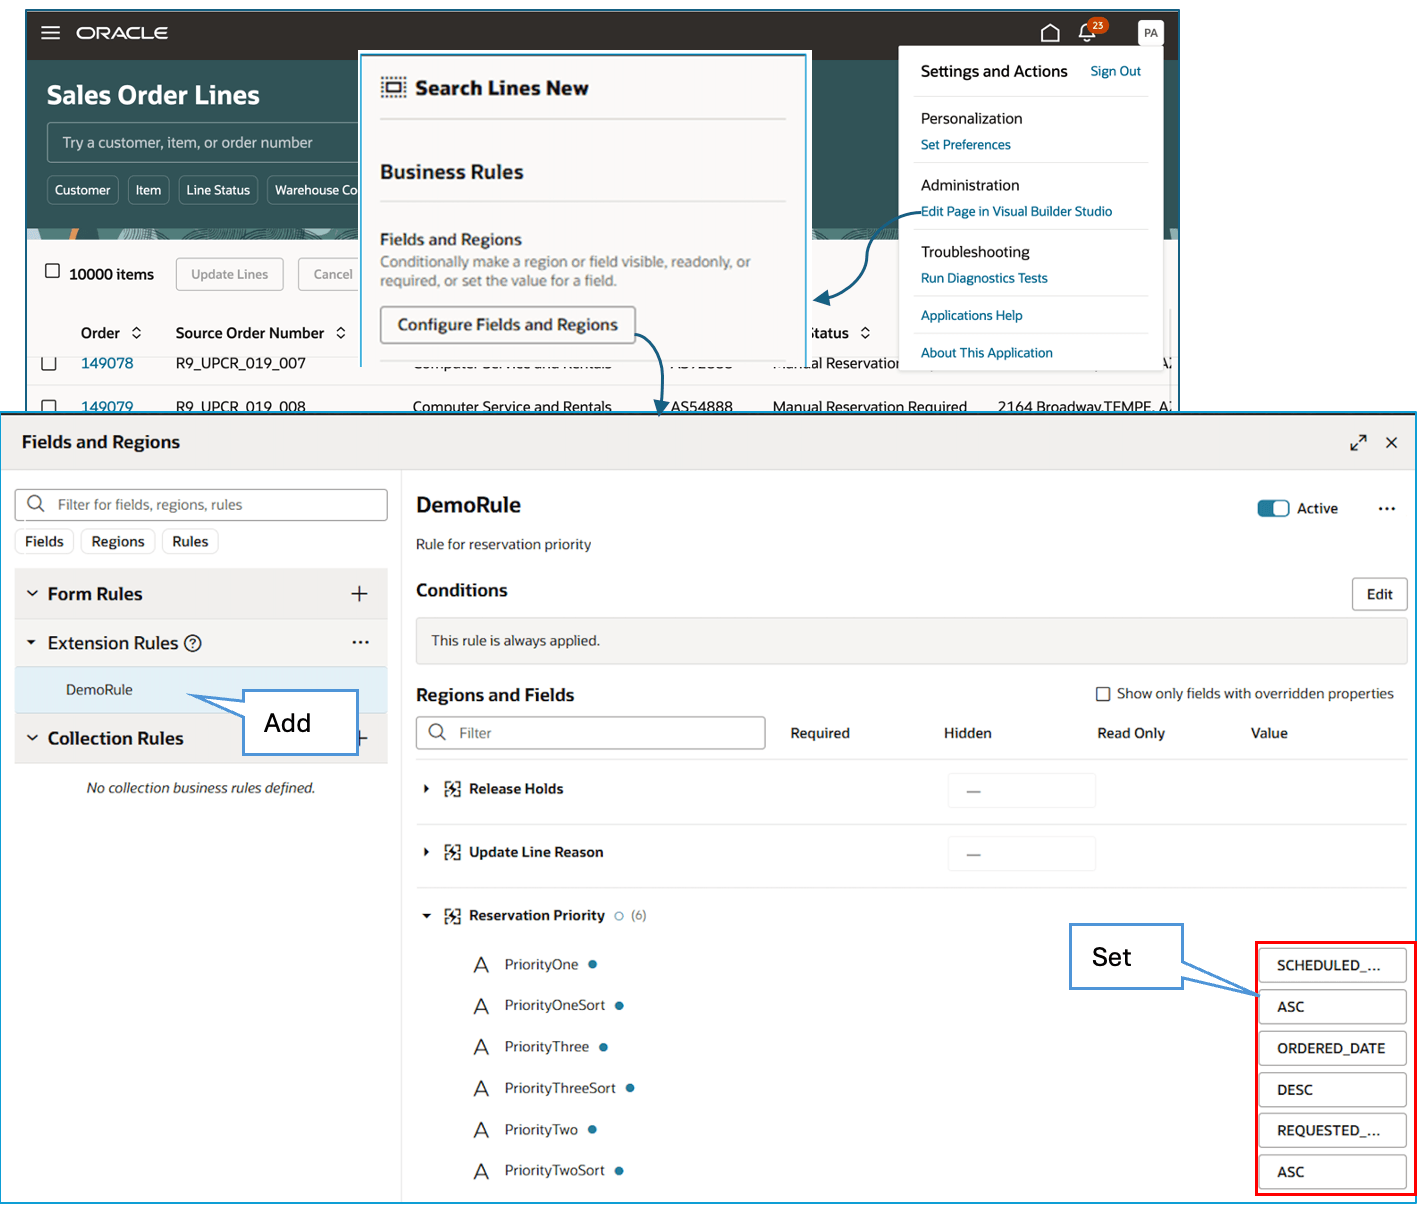Viewport: 1424px width, 1210px height.
Task: Sort by Source Order Number column
Action: (340, 333)
